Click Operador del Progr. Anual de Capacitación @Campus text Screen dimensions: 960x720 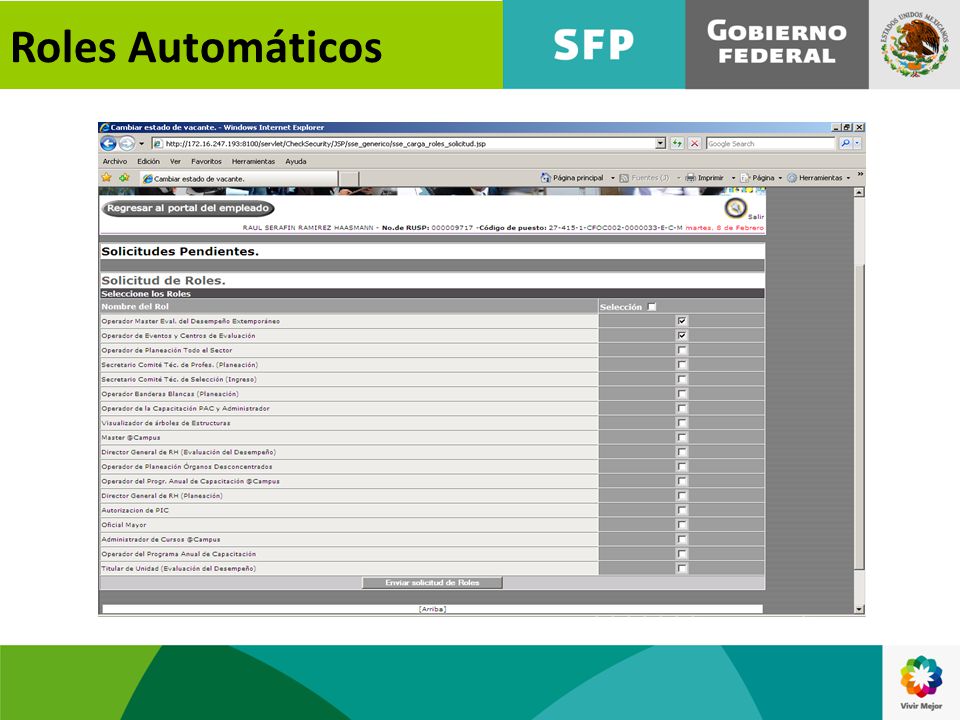[190, 481]
